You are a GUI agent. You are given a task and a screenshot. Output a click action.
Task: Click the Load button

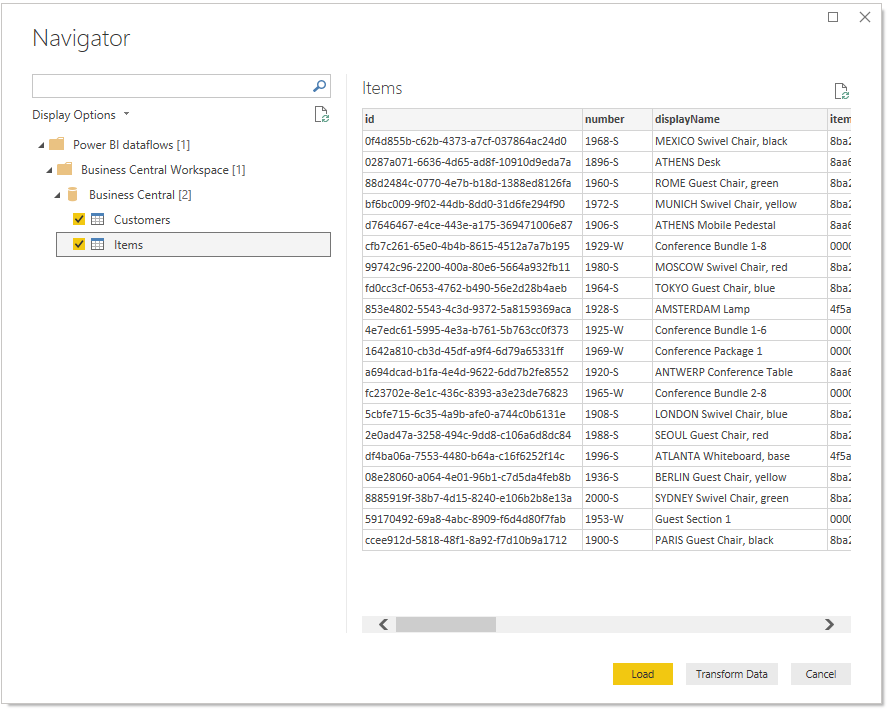[x=642, y=674]
